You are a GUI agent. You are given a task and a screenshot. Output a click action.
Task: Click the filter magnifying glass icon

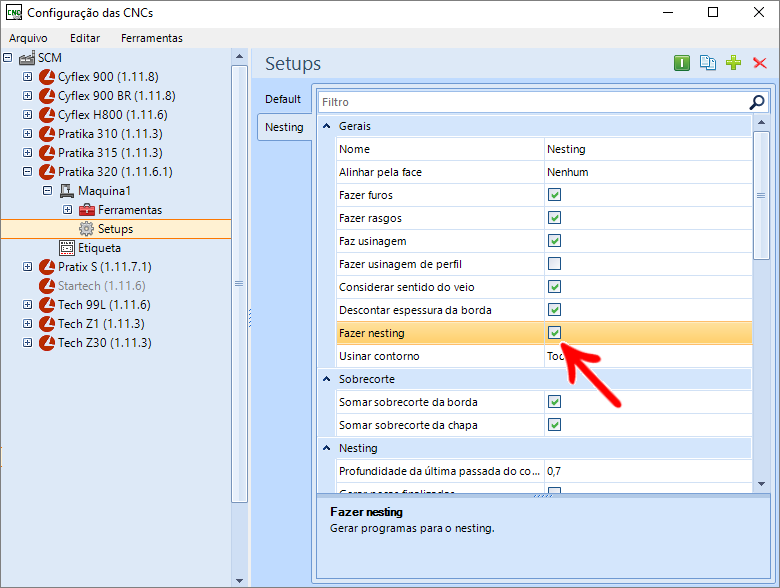click(x=757, y=102)
